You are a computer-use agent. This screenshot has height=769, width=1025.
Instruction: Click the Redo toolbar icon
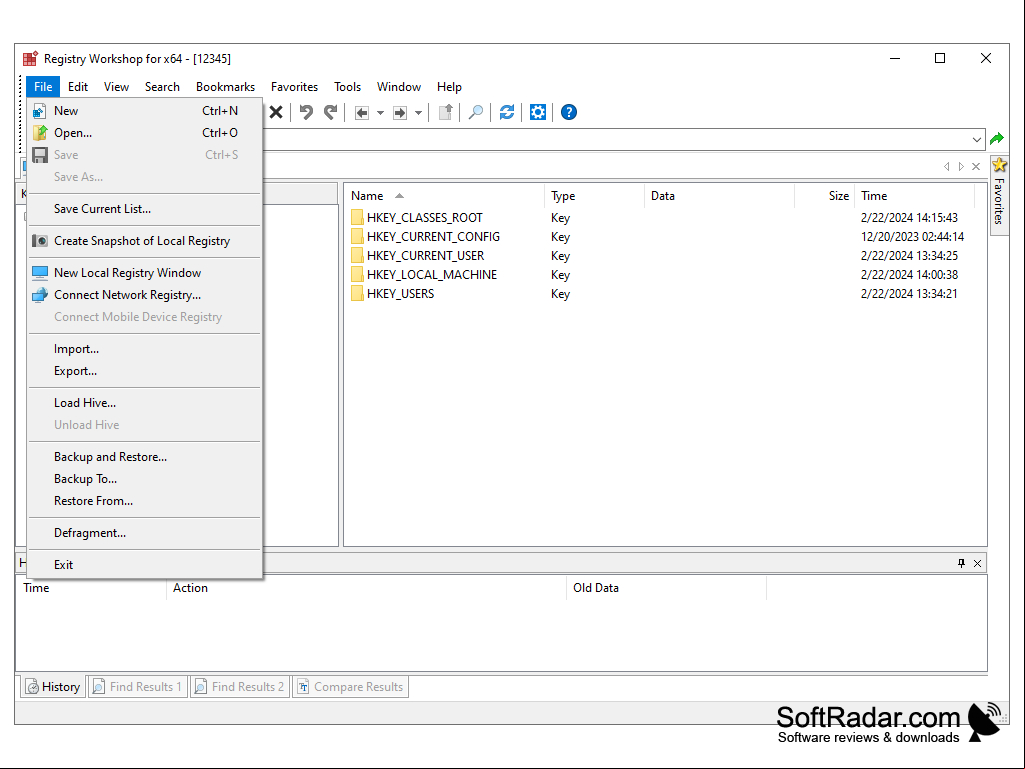coord(331,112)
